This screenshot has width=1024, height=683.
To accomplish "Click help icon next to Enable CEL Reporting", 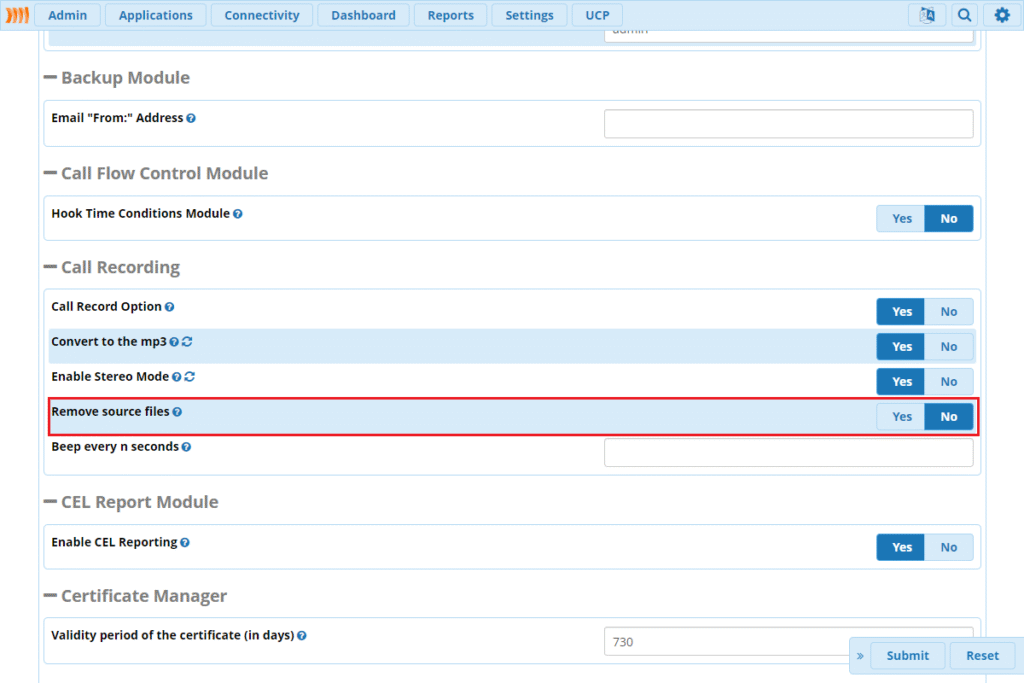I will (185, 543).
